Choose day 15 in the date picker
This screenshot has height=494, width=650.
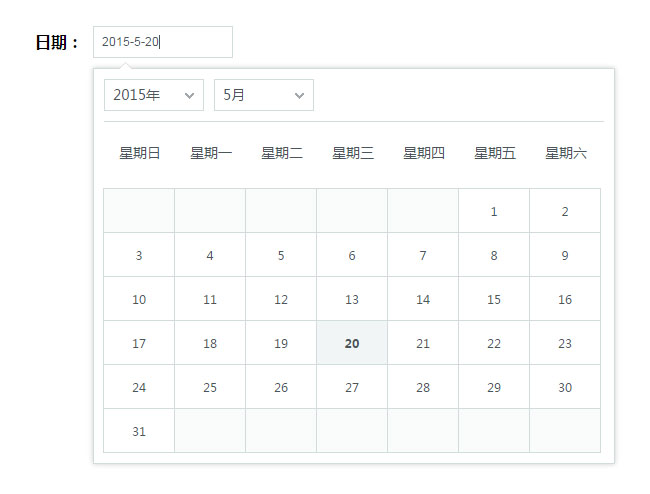(x=494, y=299)
